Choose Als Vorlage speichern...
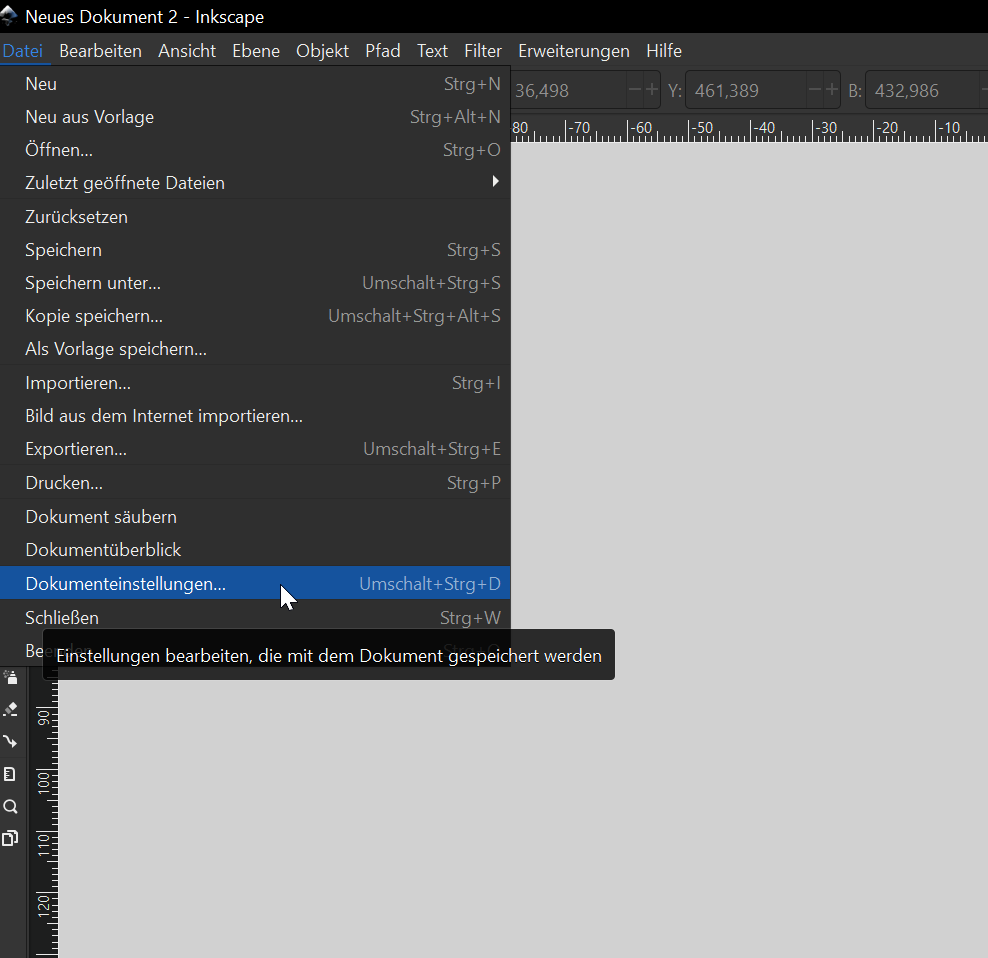Viewport: 988px width, 958px height. [255, 349]
